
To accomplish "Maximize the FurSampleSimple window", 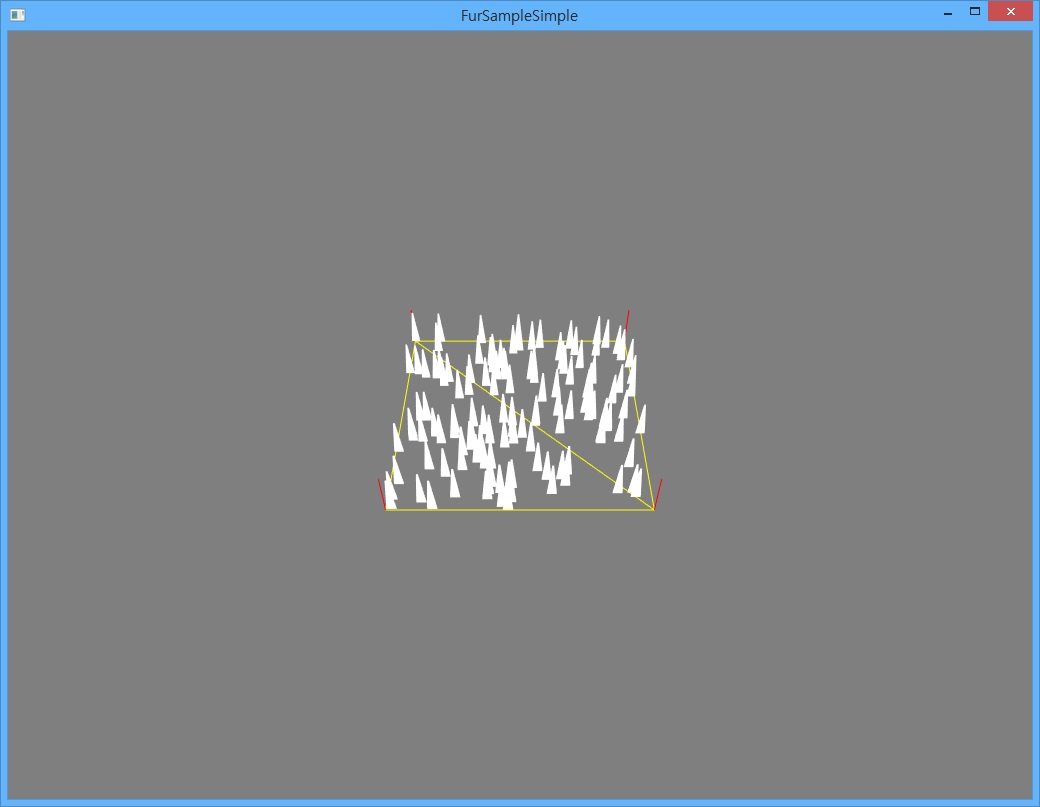I will click(x=974, y=12).
